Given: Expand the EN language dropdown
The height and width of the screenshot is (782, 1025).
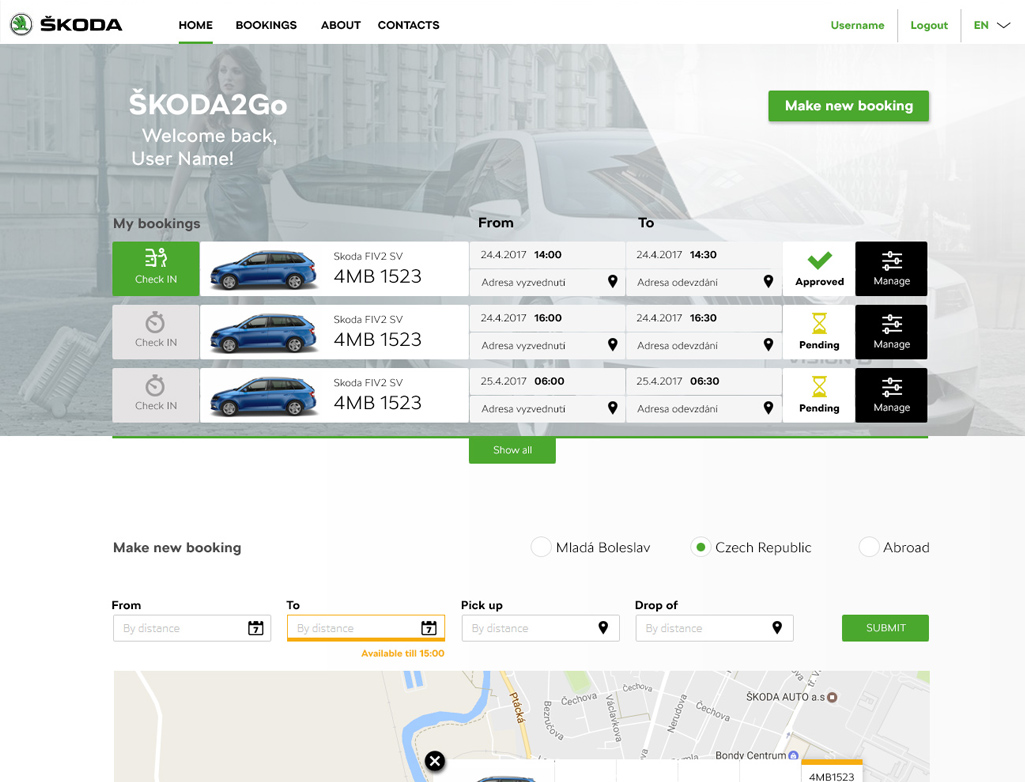Looking at the screenshot, I should (x=992, y=25).
